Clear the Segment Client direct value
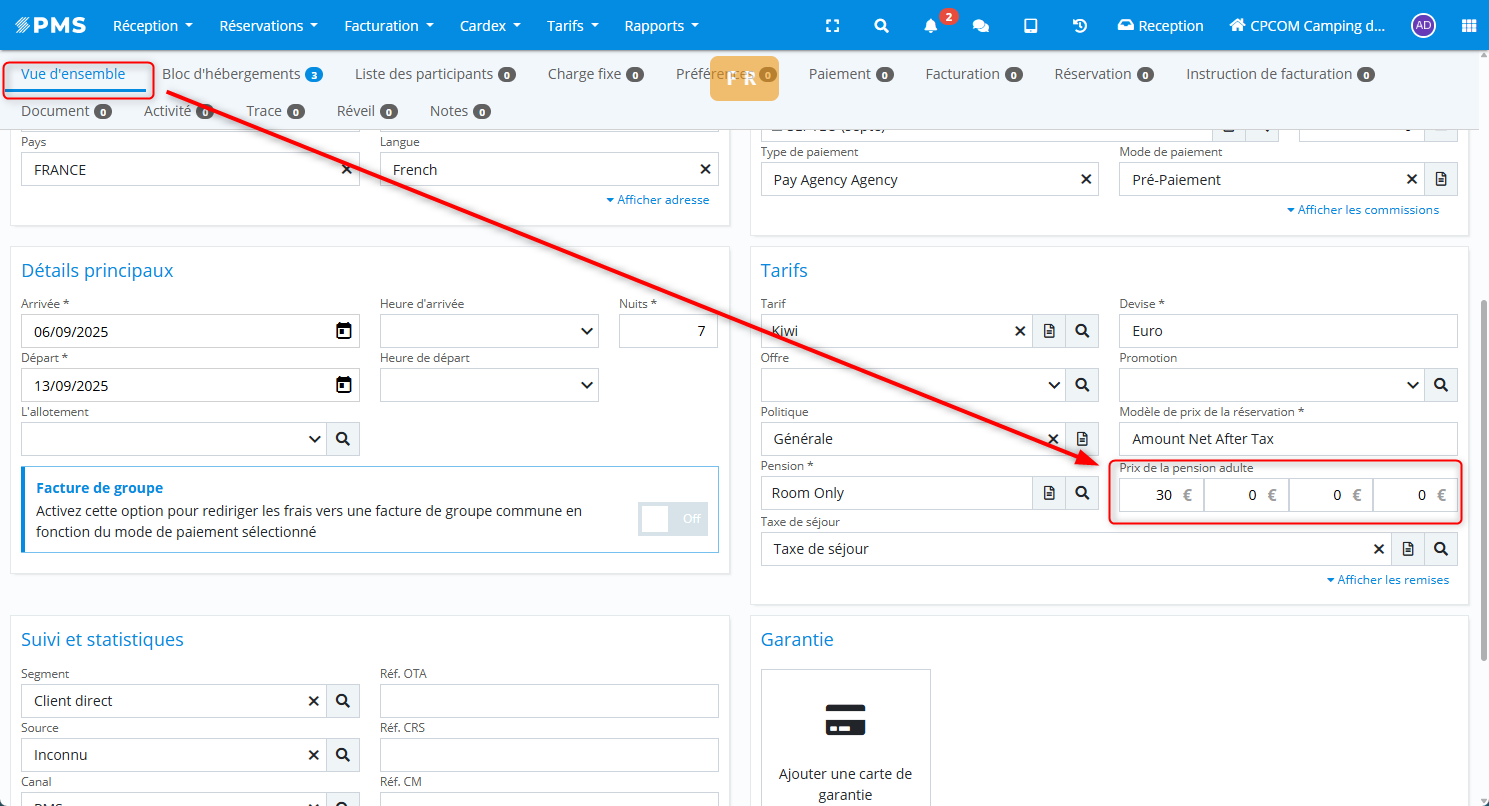 pyautogui.click(x=313, y=701)
